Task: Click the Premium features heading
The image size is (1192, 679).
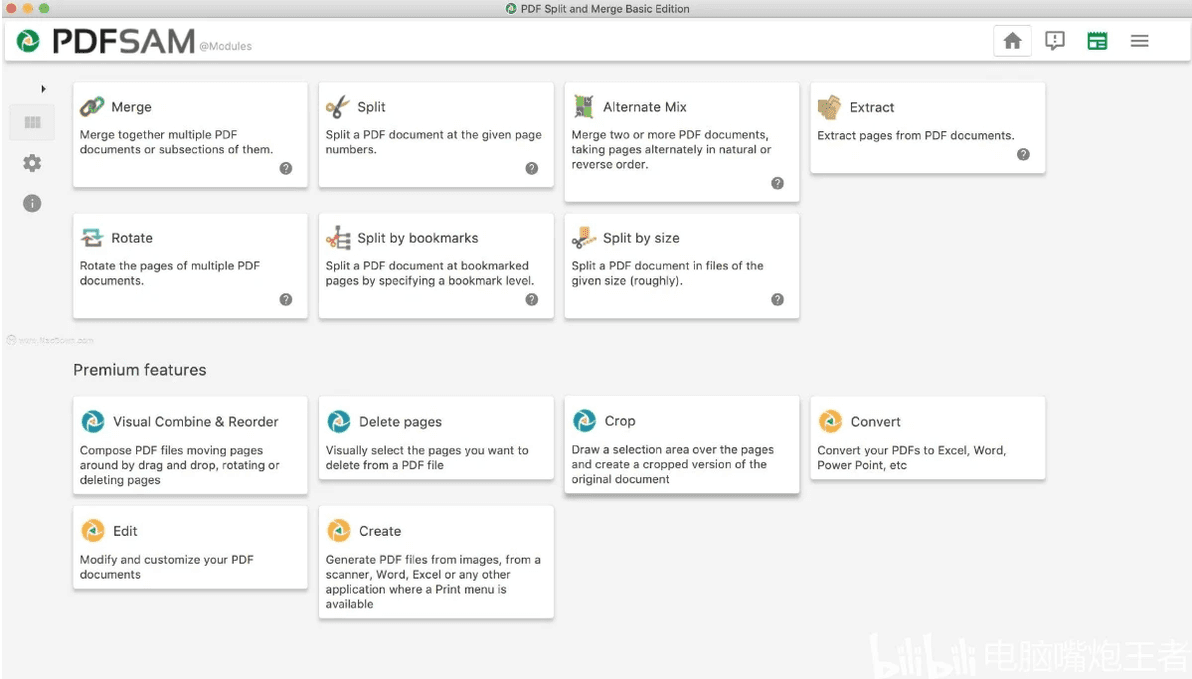Action: point(140,370)
